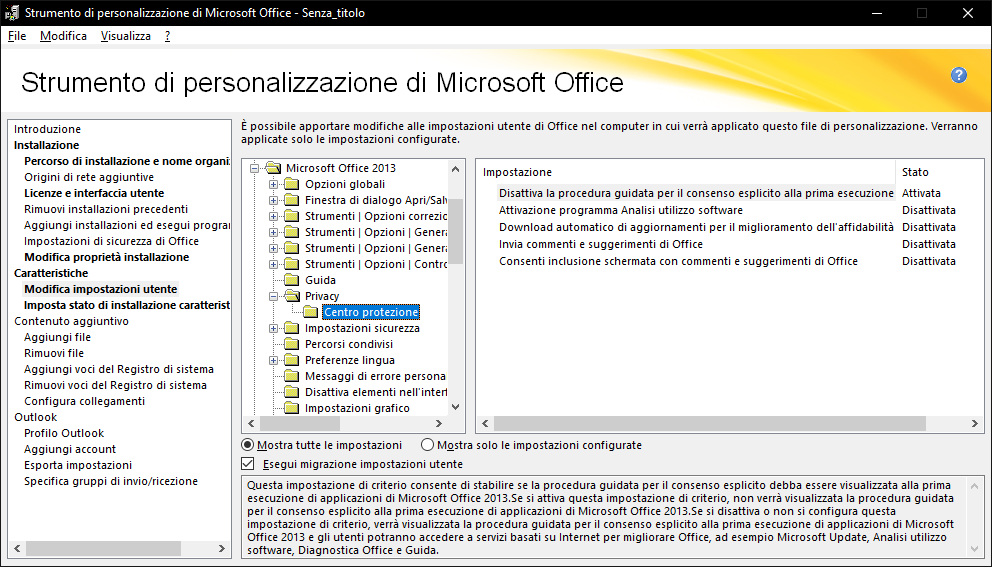The image size is (992, 567).
Task: Open Percorso di installazione e nome organizzazione
Action: (127, 161)
